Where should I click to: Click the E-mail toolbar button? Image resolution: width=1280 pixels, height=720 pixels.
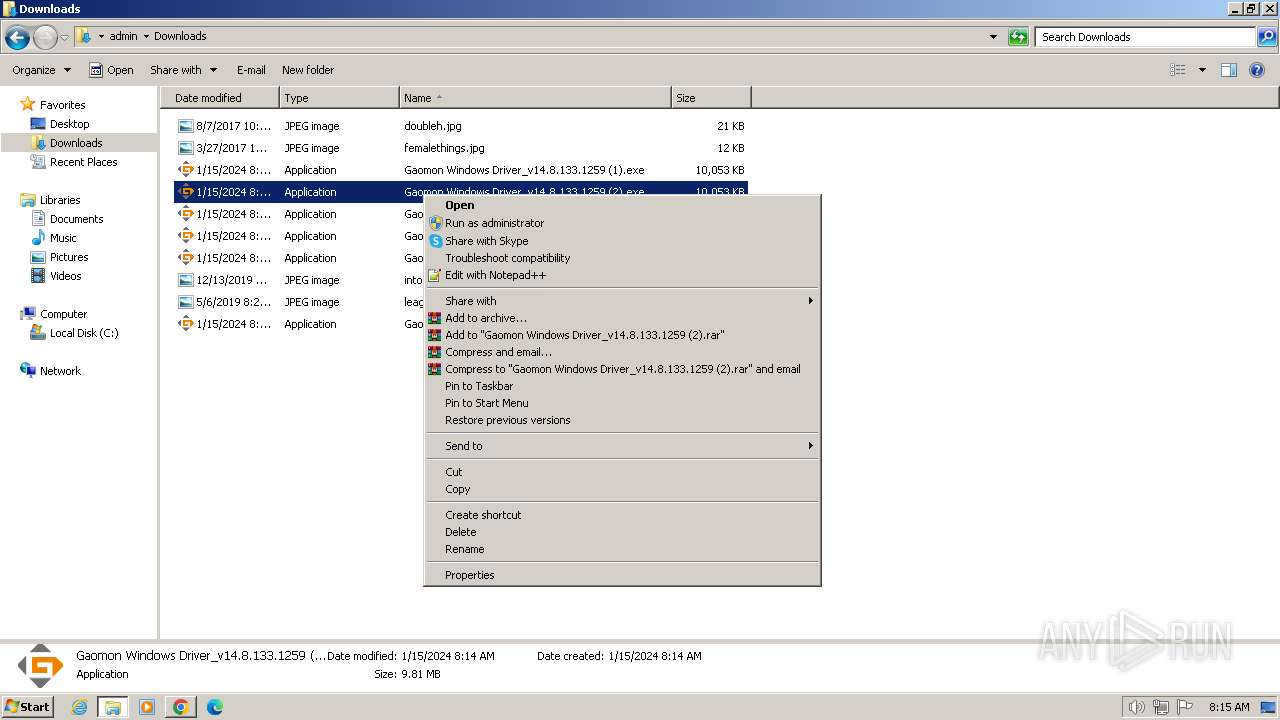point(251,70)
